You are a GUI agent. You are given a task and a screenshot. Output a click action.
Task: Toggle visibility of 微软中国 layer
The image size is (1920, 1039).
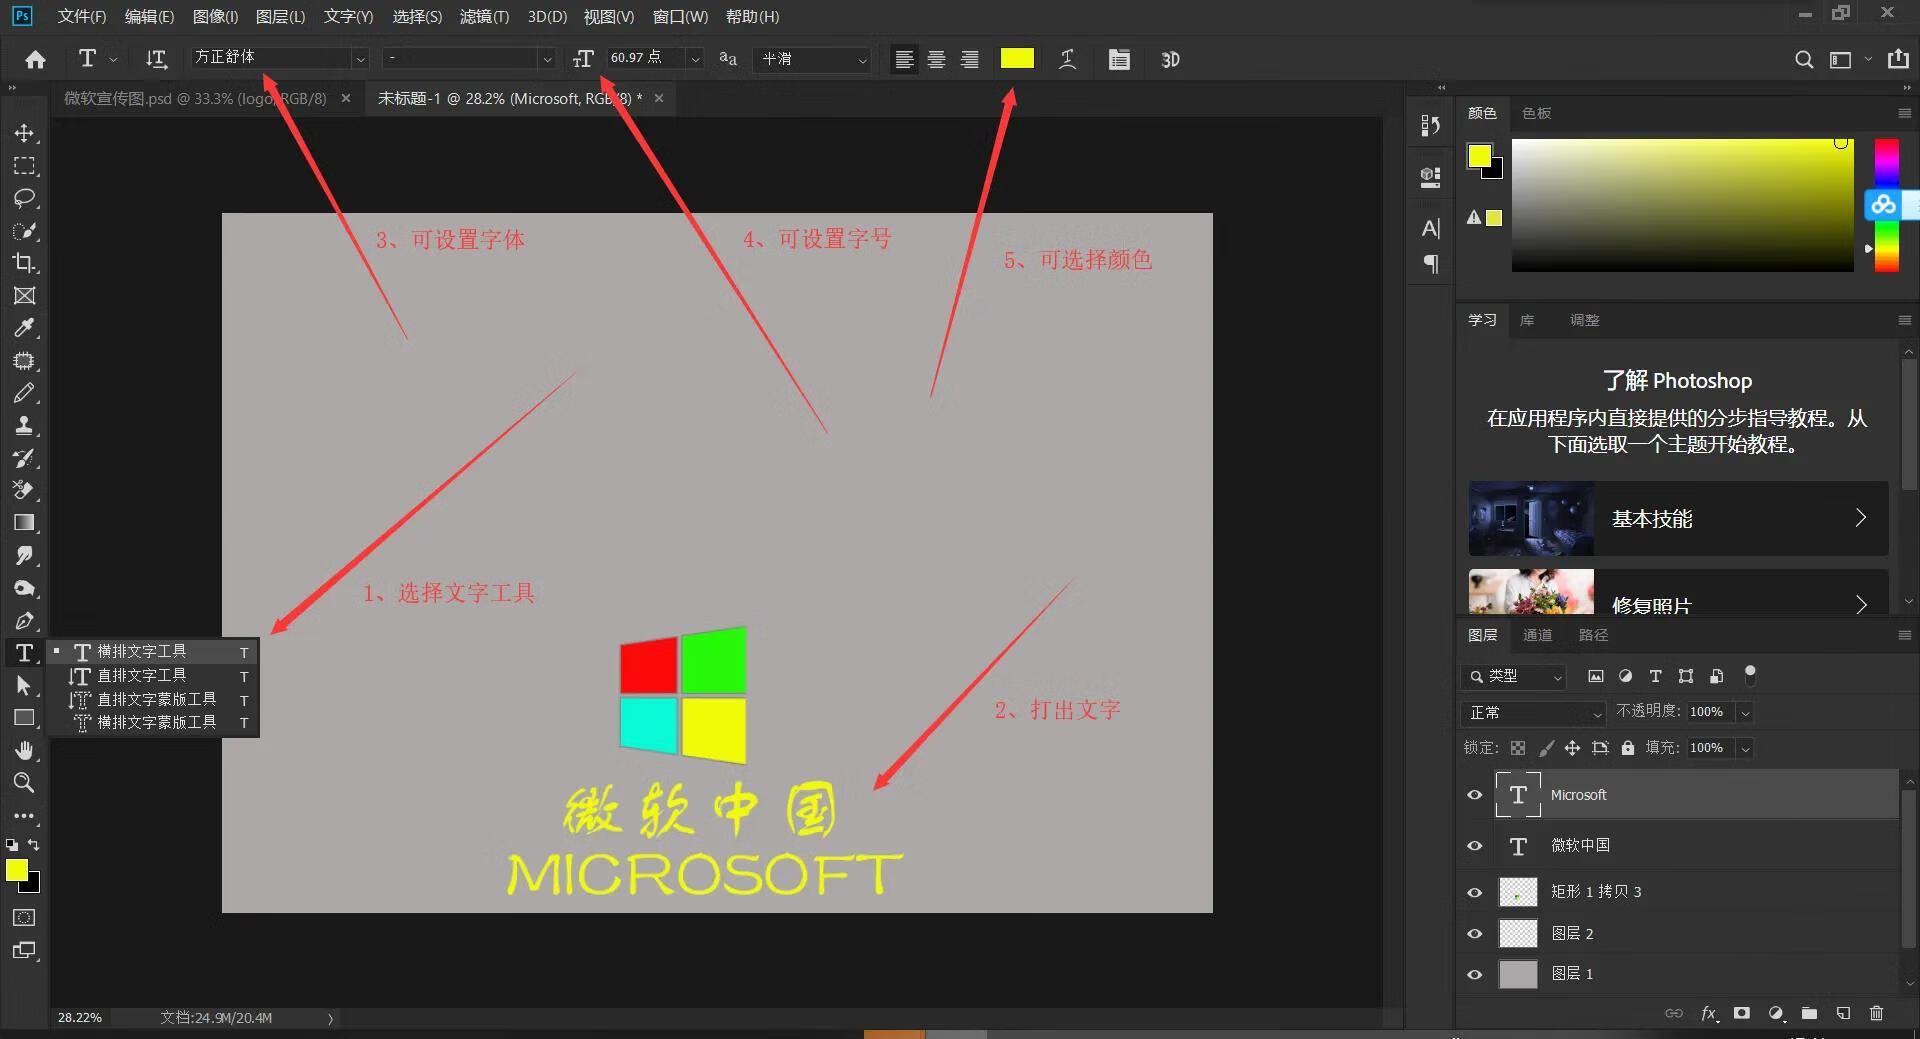1474,846
